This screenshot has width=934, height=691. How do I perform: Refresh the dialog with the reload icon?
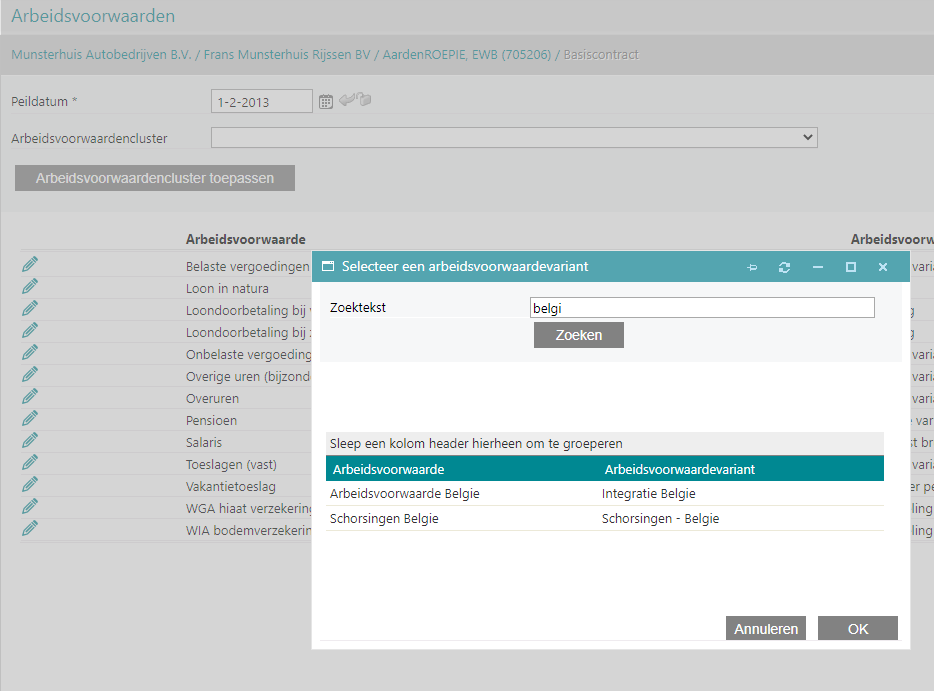(x=784, y=267)
